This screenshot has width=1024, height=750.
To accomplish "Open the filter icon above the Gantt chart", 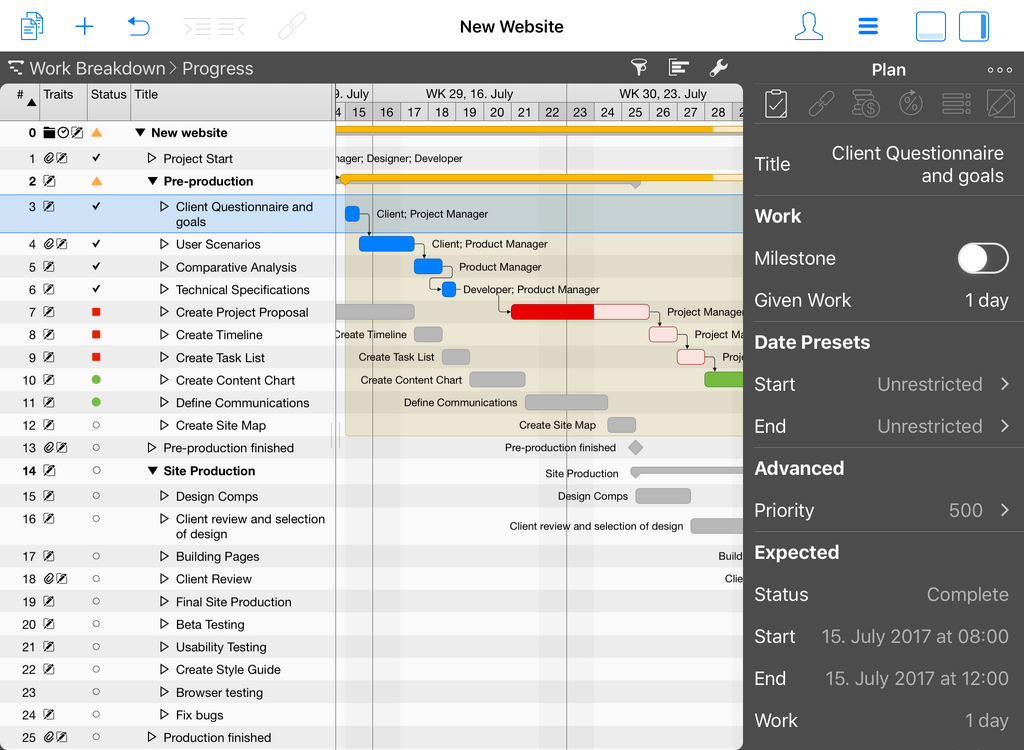I will coord(639,66).
